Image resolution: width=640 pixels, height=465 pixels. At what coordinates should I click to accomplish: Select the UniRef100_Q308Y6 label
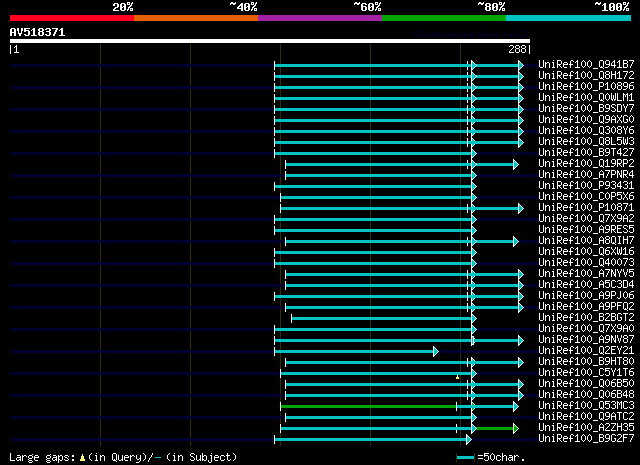click(586, 131)
